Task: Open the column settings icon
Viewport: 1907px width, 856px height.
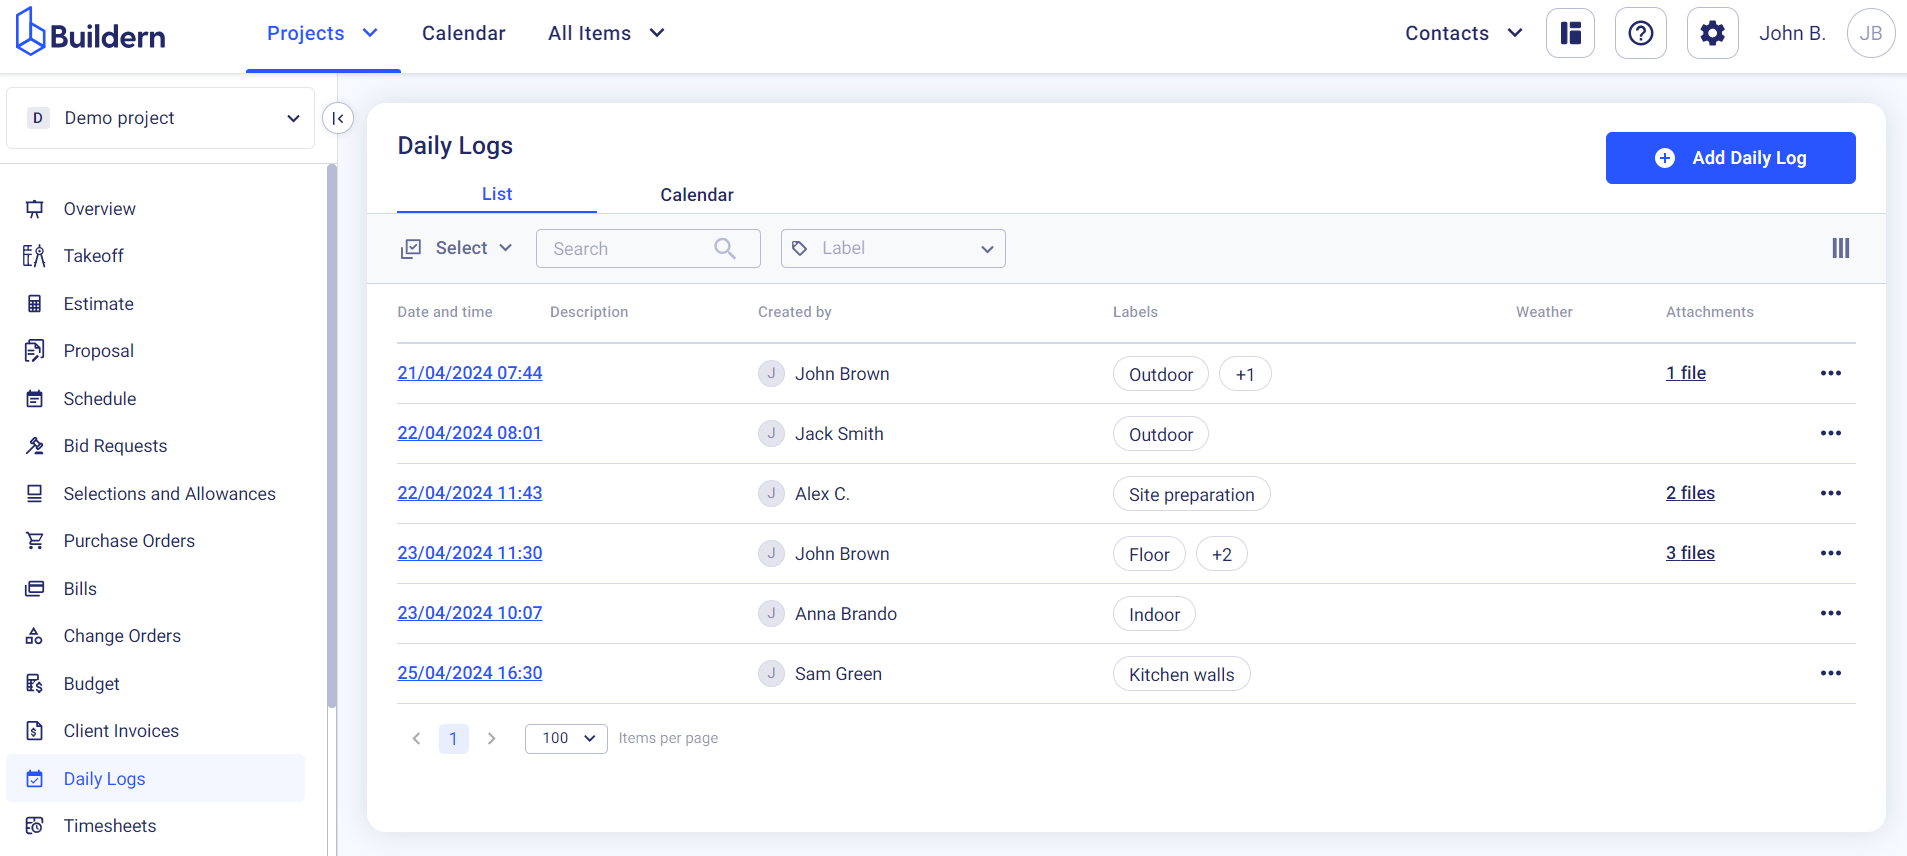Action: click(x=1840, y=248)
